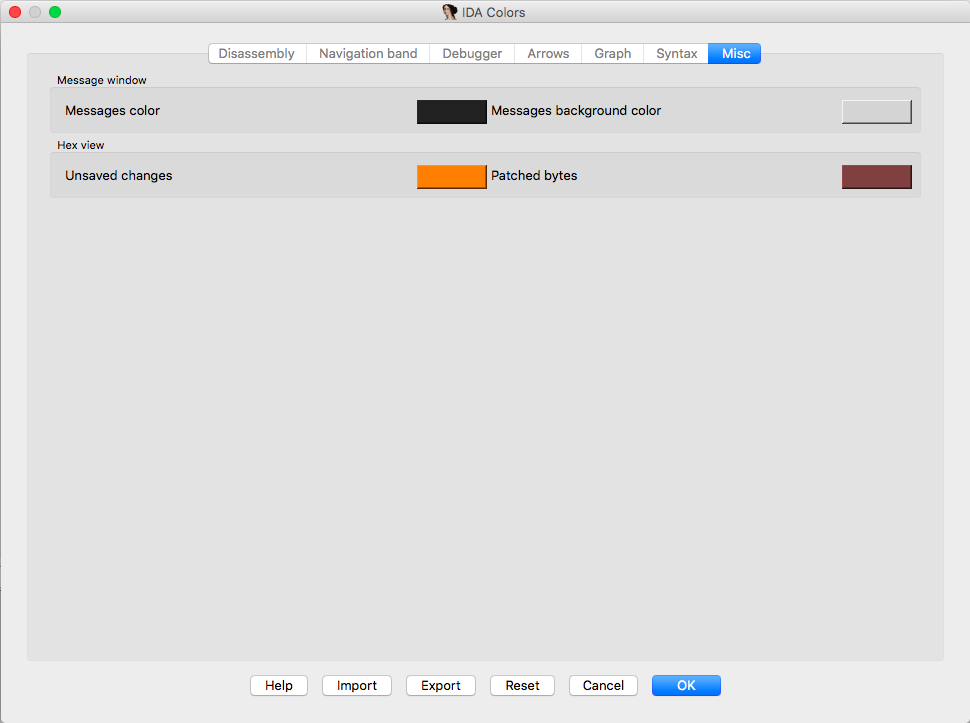
Task: Click the 'Patched bytes' label
Action: pyautogui.click(x=534, y=176)
